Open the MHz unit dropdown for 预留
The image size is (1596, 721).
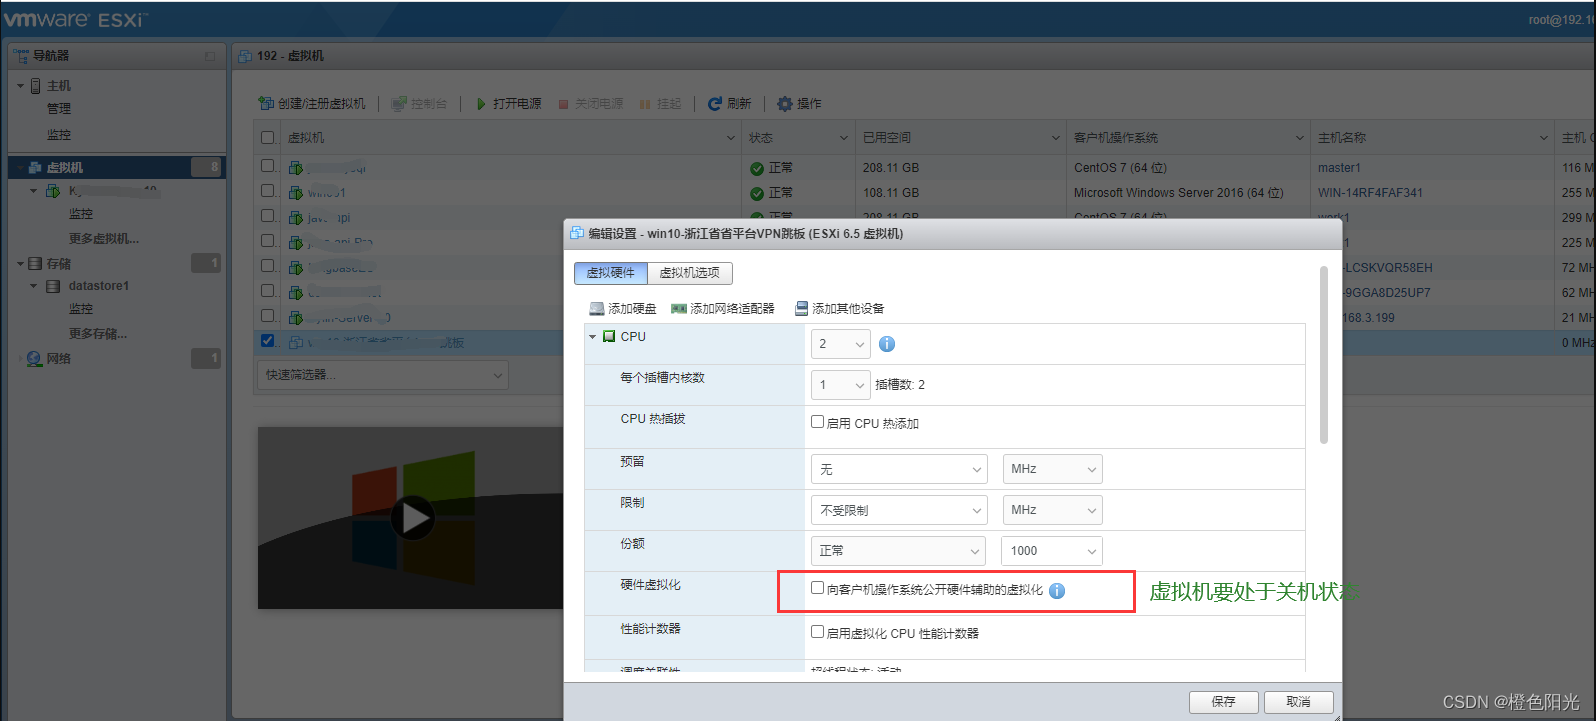(1052, 469)
